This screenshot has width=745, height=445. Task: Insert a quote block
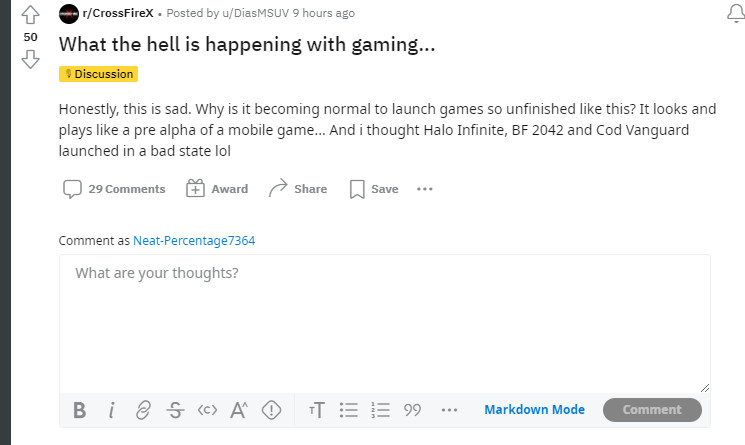point(412,410)
